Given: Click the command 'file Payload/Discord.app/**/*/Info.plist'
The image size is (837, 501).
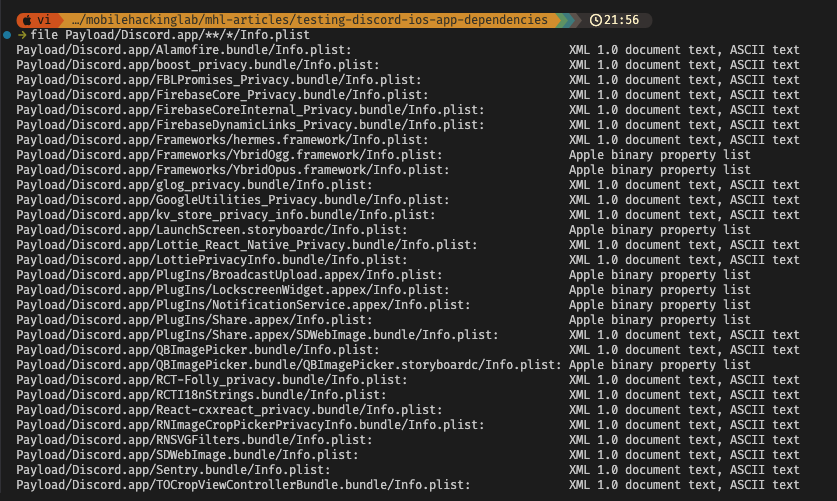Looking at the screenshot, I should (x=170, y=35).
